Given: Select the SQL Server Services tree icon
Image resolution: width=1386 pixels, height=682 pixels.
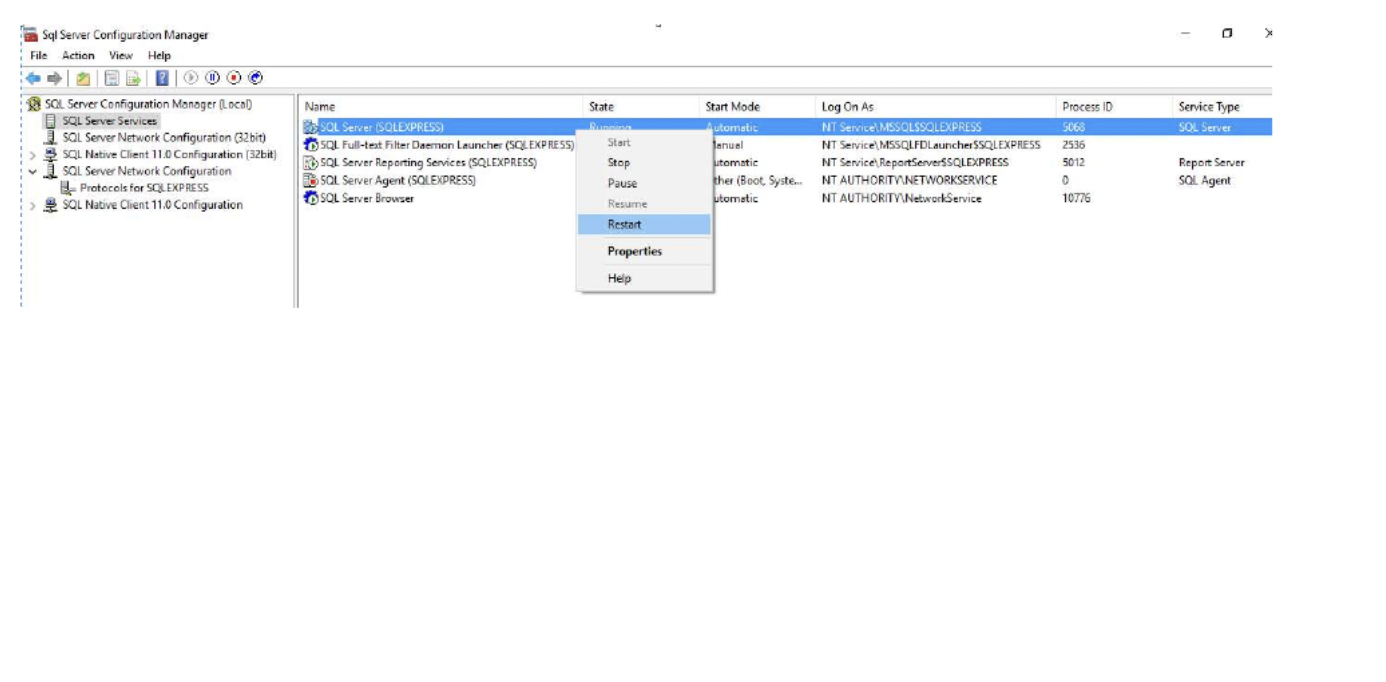Looking at the screenshot, I should pos(51,121).
